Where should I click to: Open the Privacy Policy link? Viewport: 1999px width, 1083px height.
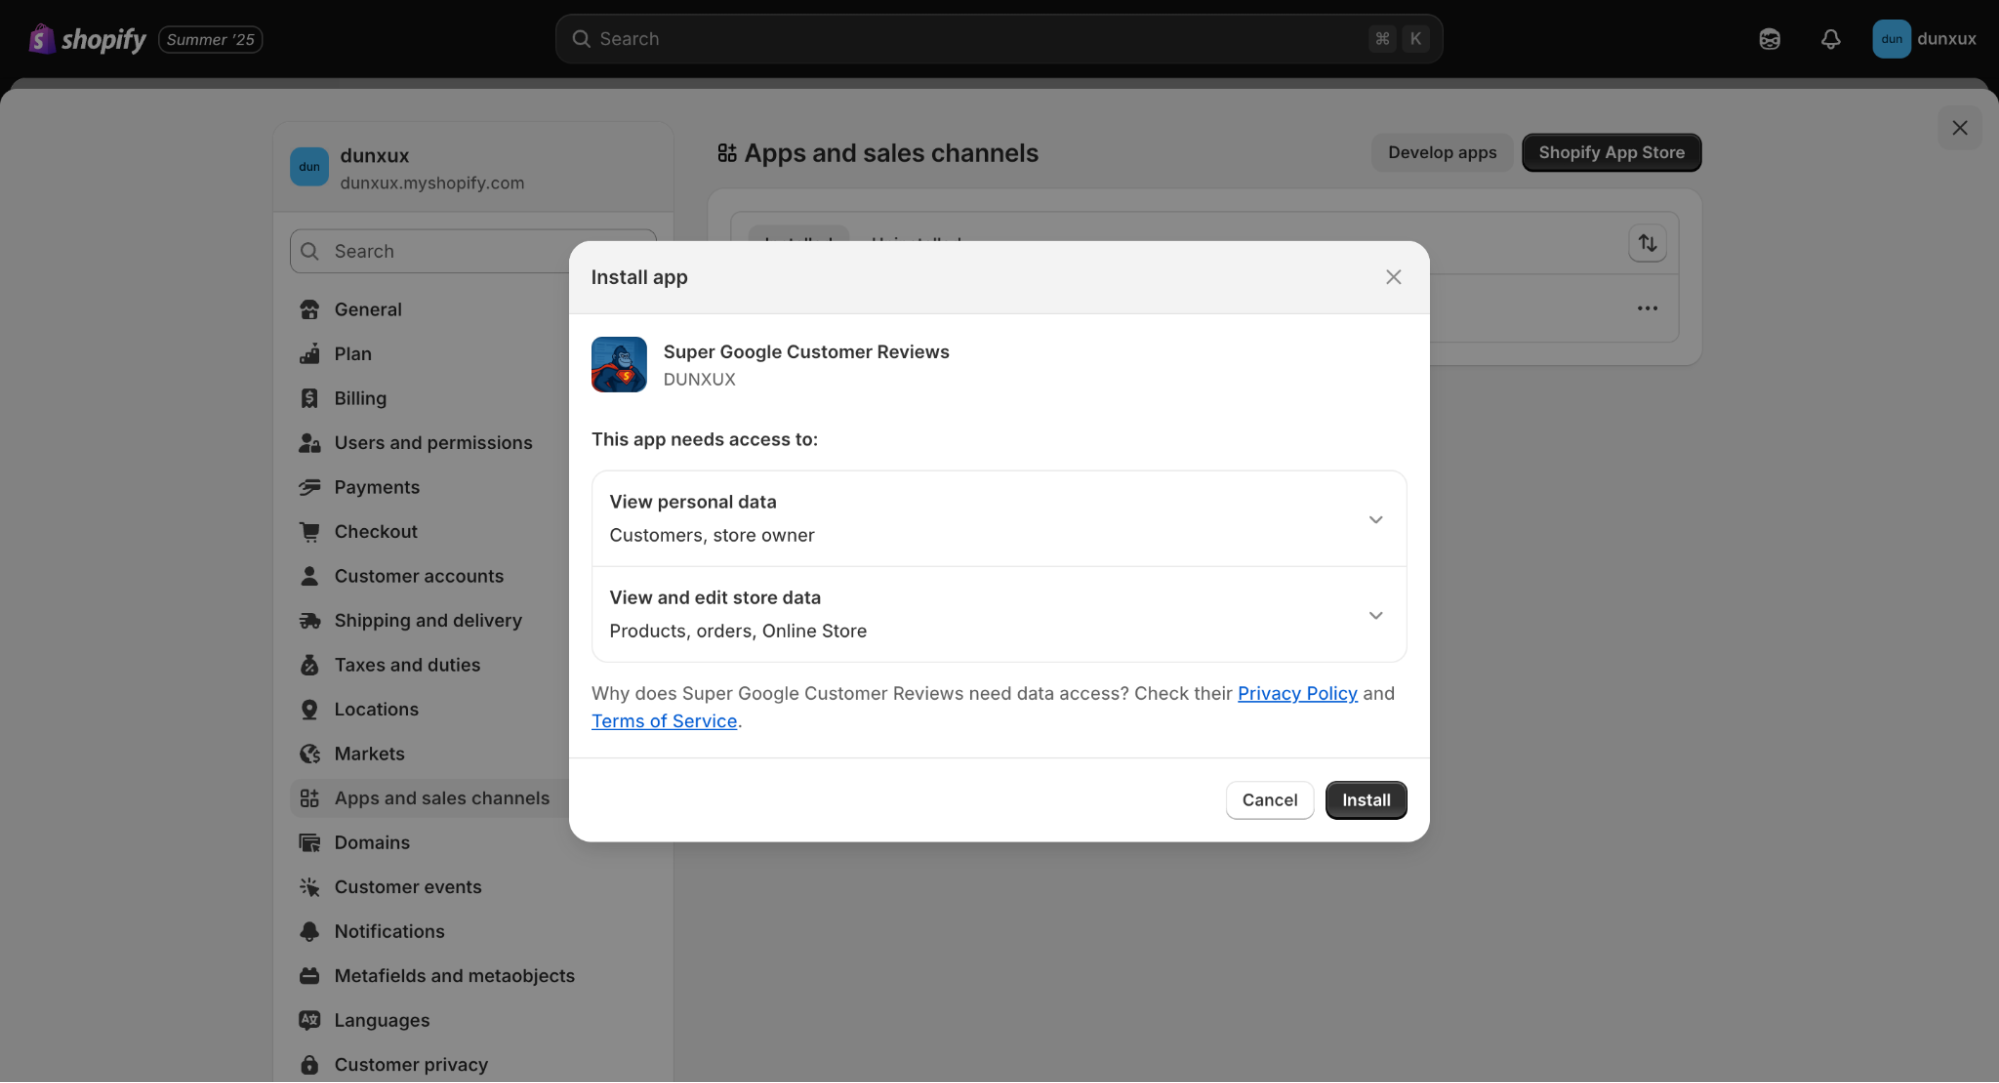(x=1297, y=694)
